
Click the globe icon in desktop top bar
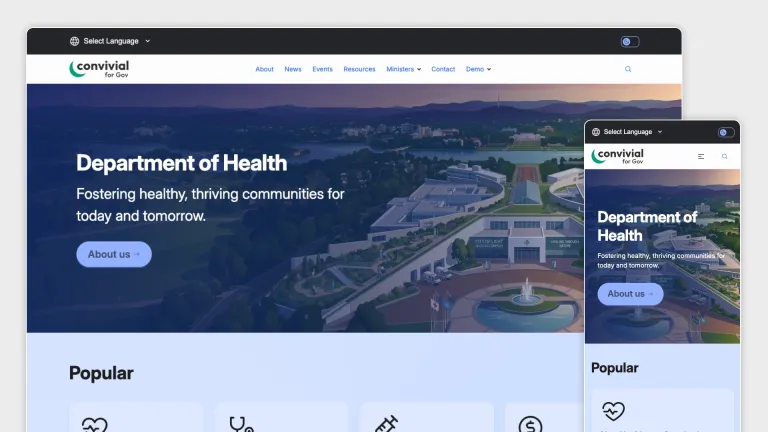[74, 41]
